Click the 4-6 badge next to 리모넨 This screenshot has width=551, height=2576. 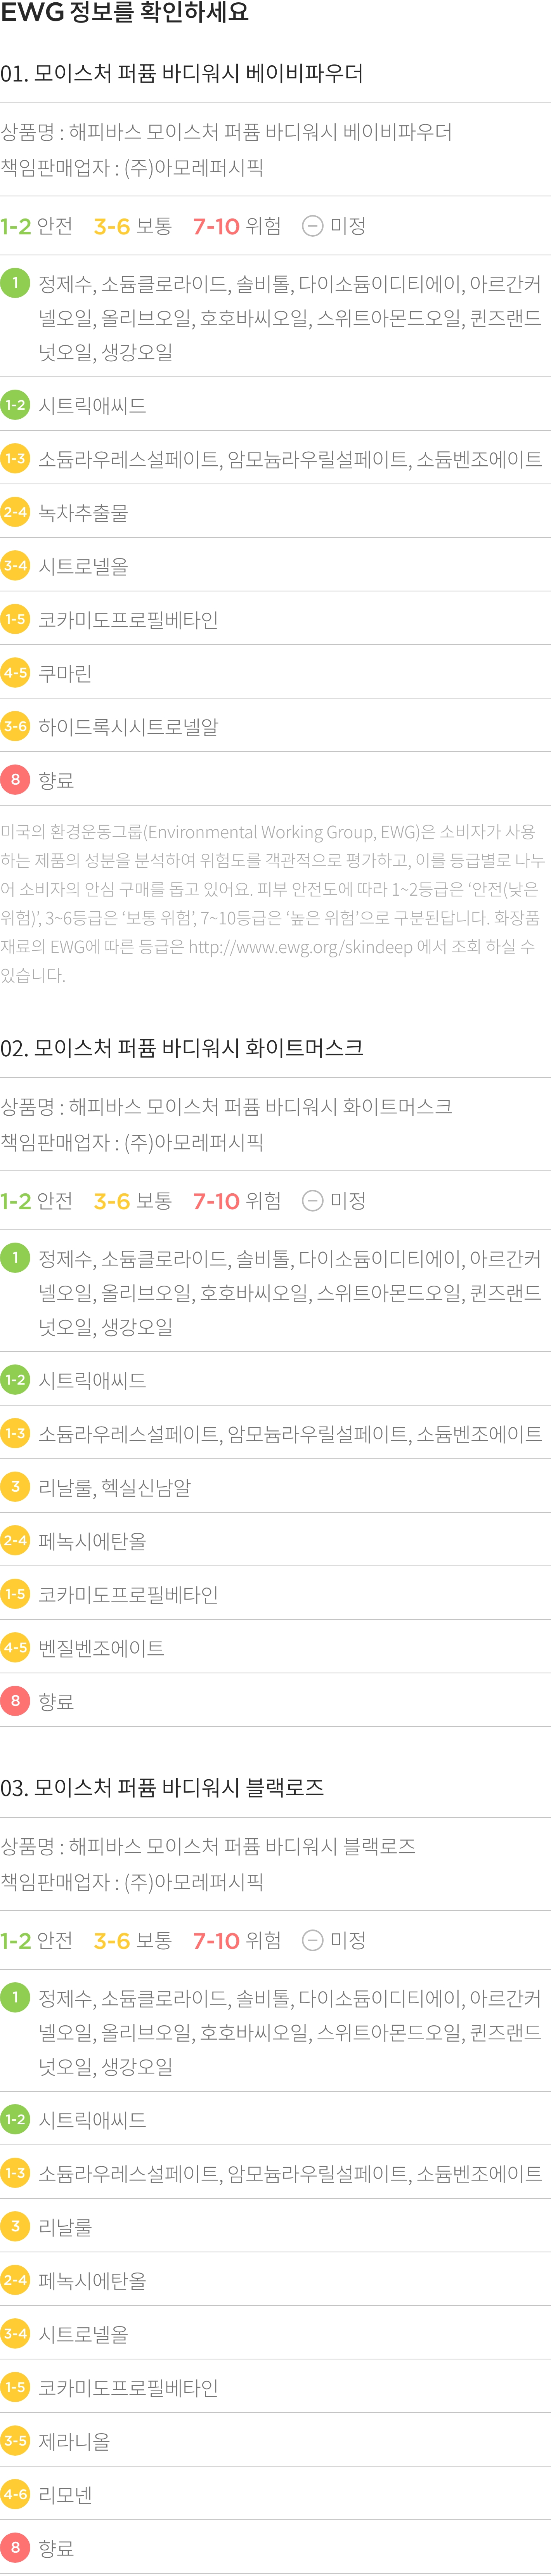[15, 2494]
